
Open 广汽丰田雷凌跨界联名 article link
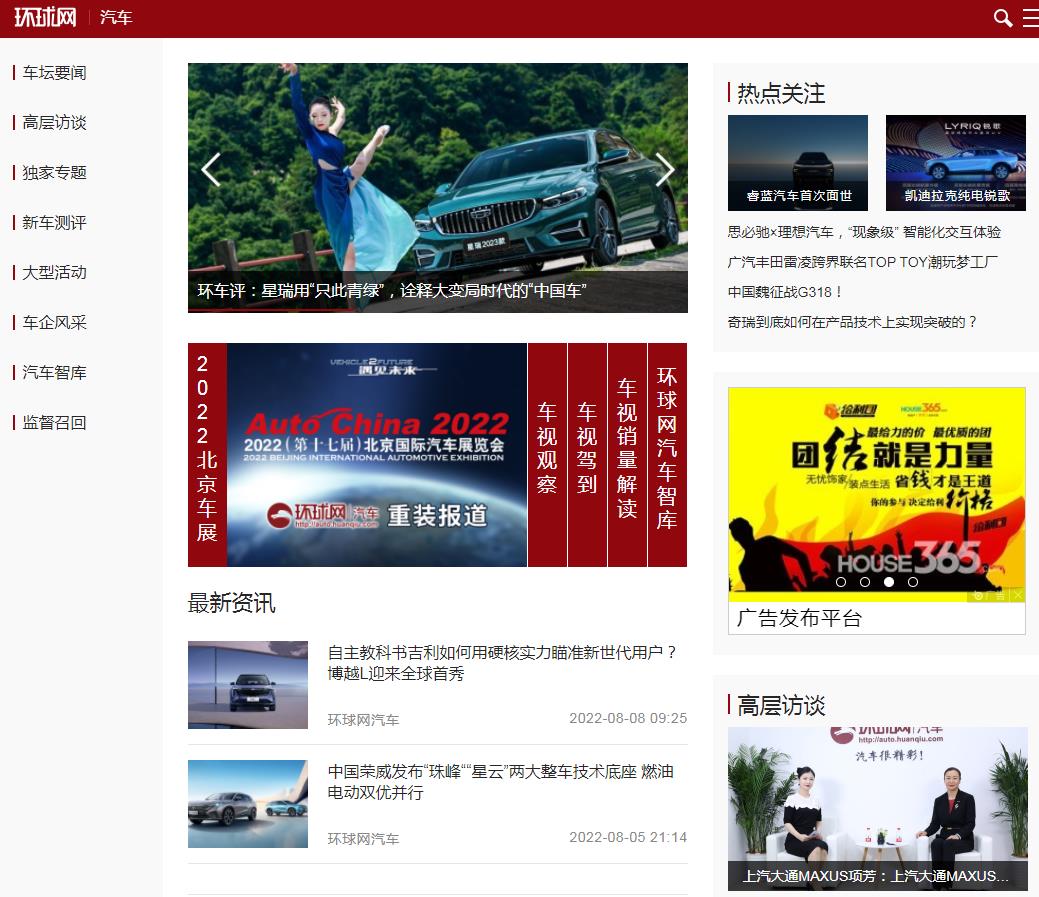point(862,262)
